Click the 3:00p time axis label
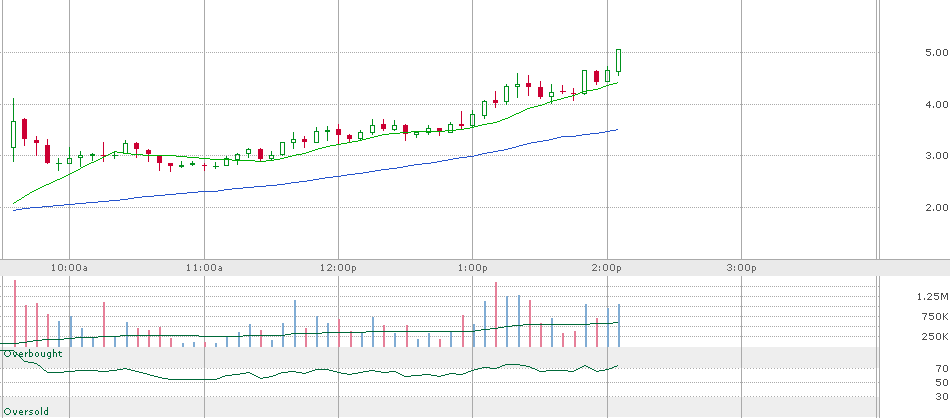The height and width of the screenshot is (418, 950). pos(742,268)
